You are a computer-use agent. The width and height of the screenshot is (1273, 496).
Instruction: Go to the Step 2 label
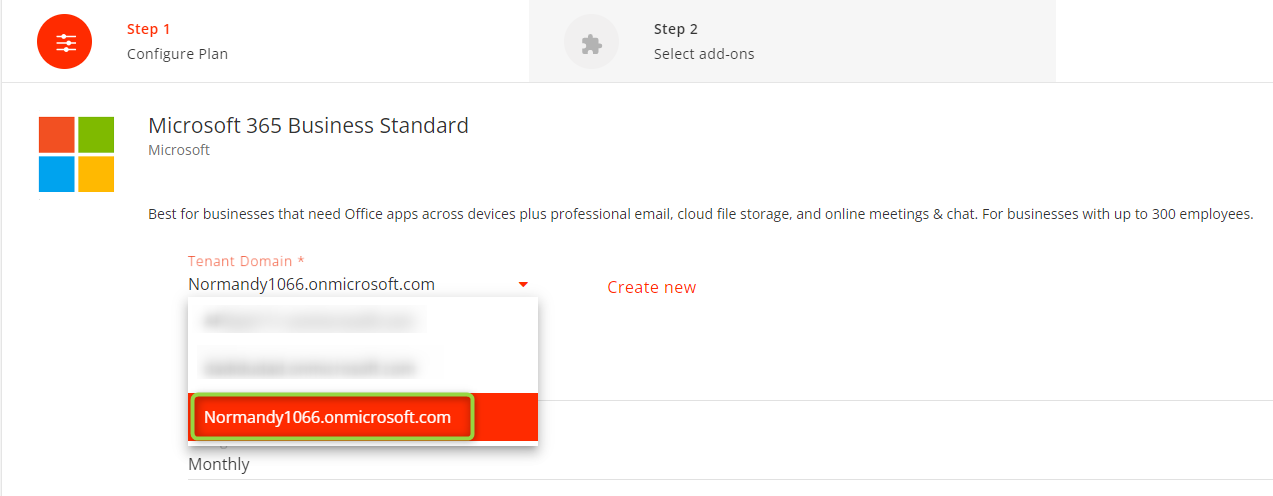[676, 29]
